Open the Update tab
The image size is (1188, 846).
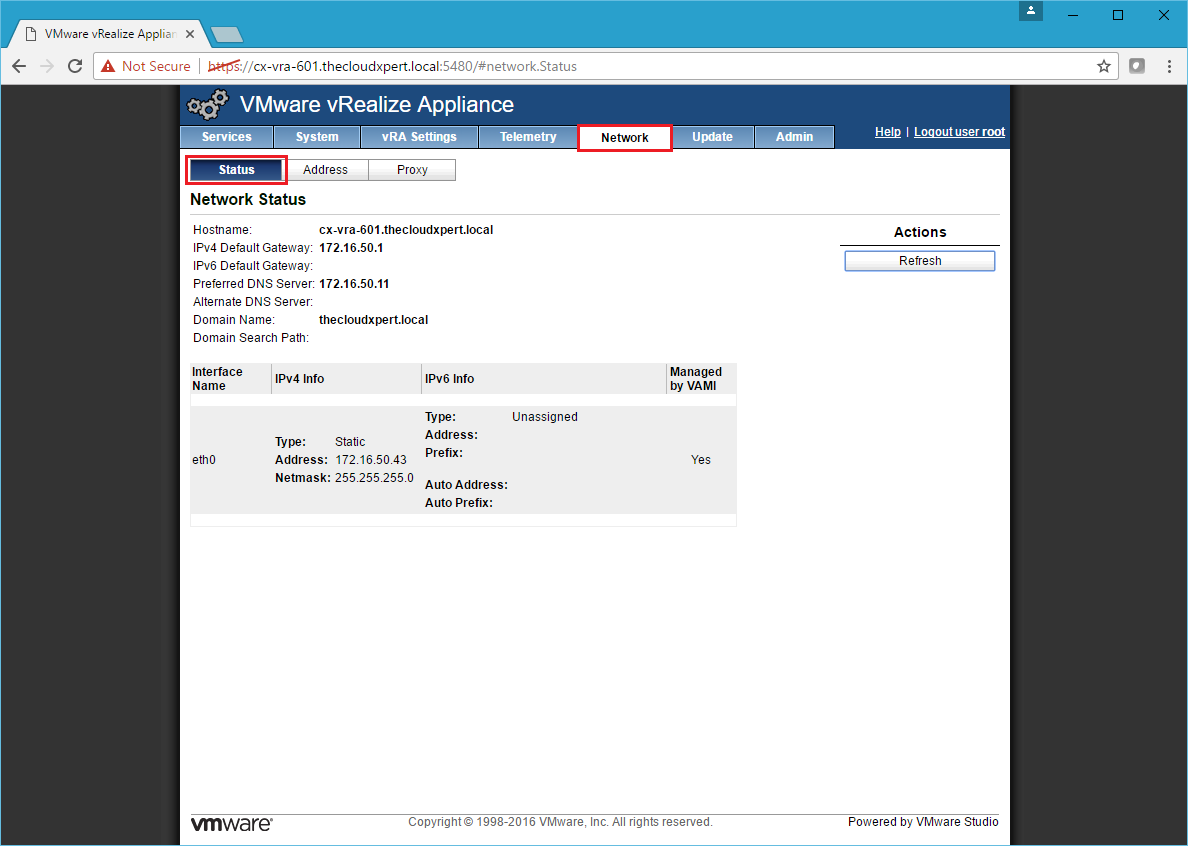[x=712, y=137]
